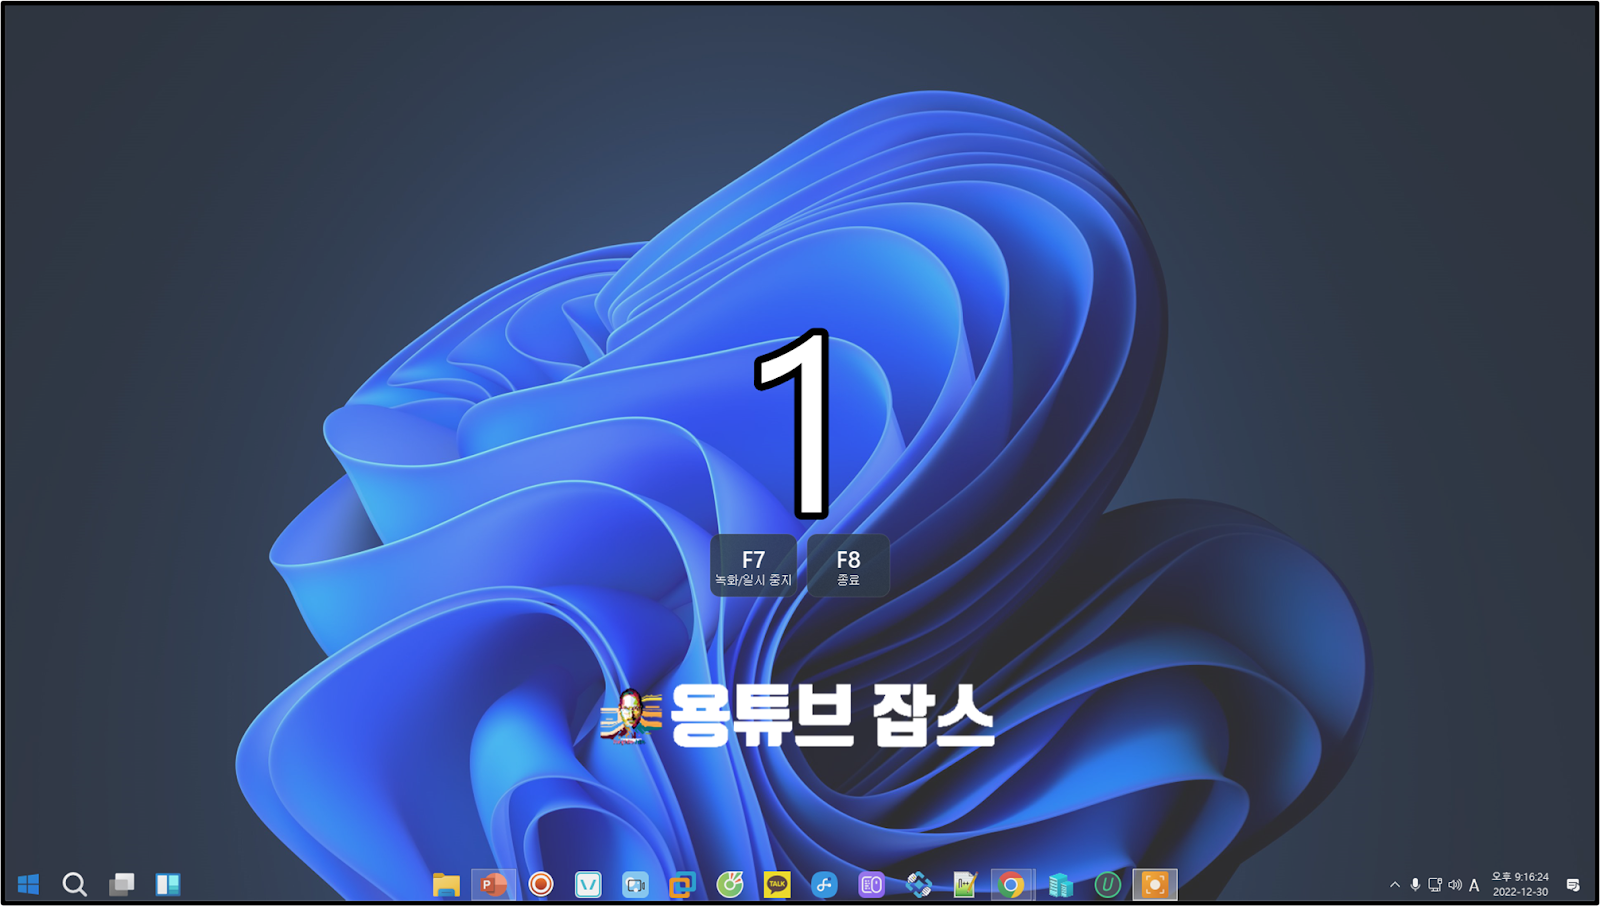Open the green U uninstaller app

[x=1107, y=884]
